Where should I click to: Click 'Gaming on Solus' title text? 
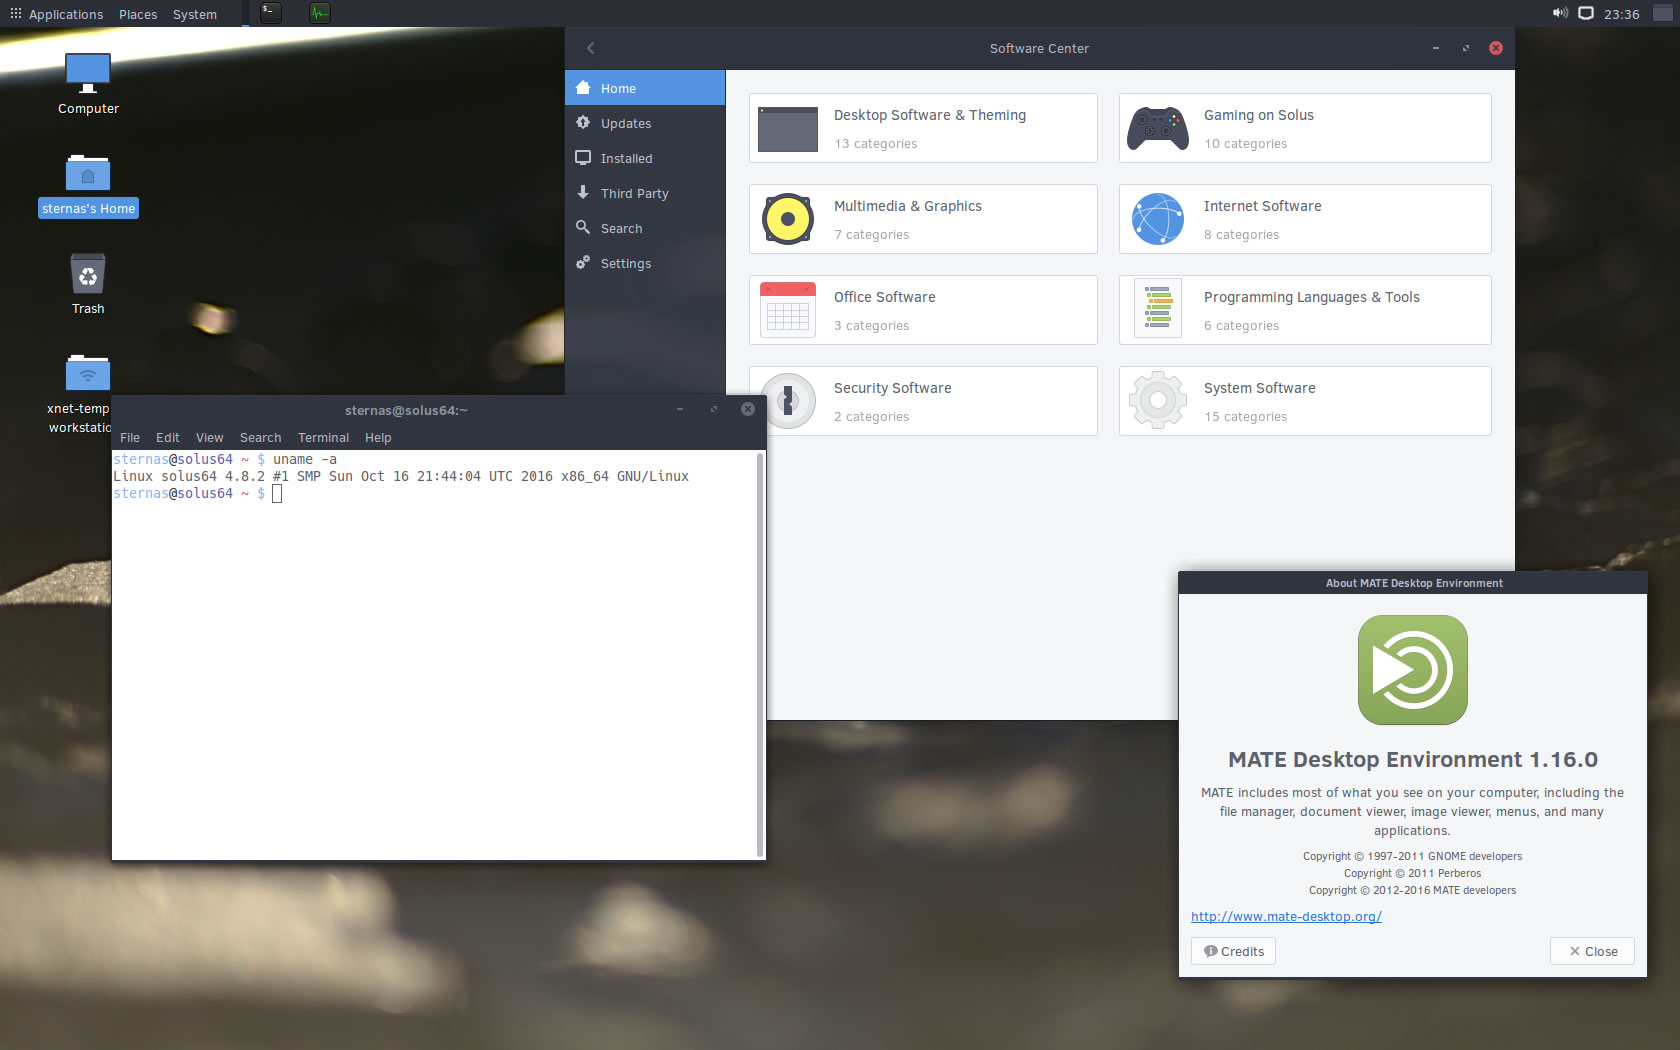(1259, 115)
